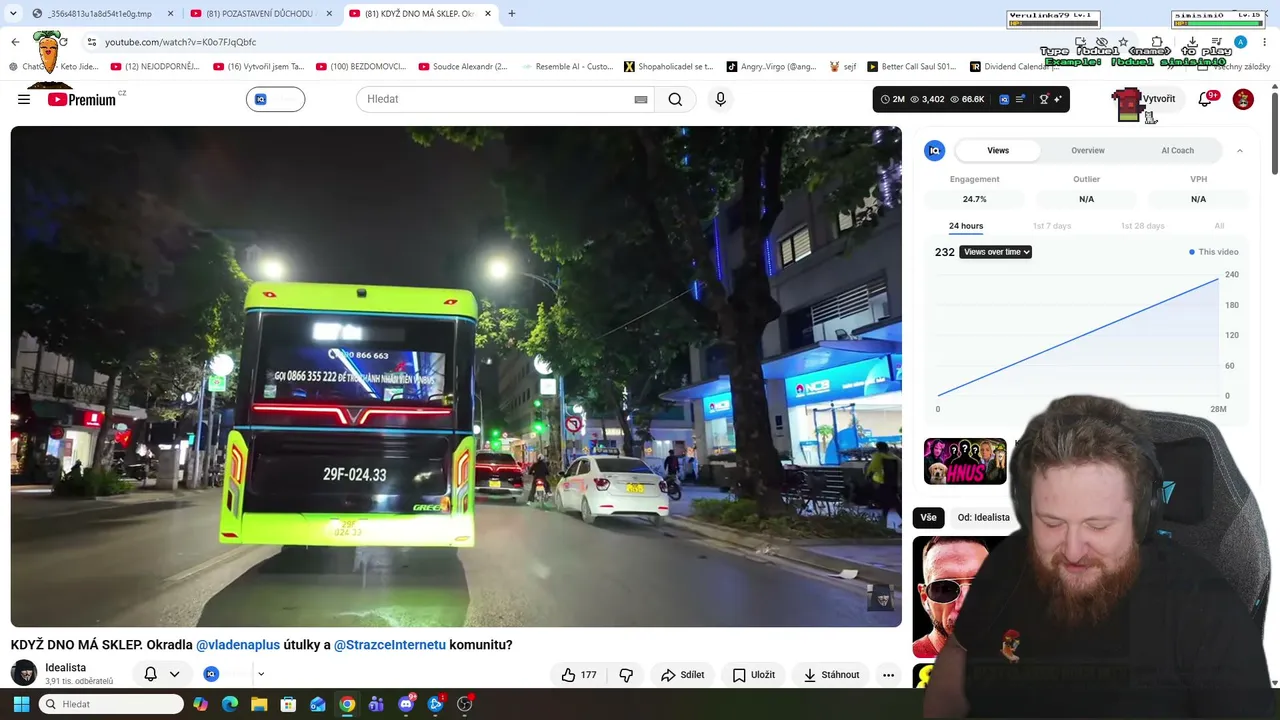Click the Vytvořit create button
The height and width of the screenshot is (720, 1280).
[x=1148, y=99]
